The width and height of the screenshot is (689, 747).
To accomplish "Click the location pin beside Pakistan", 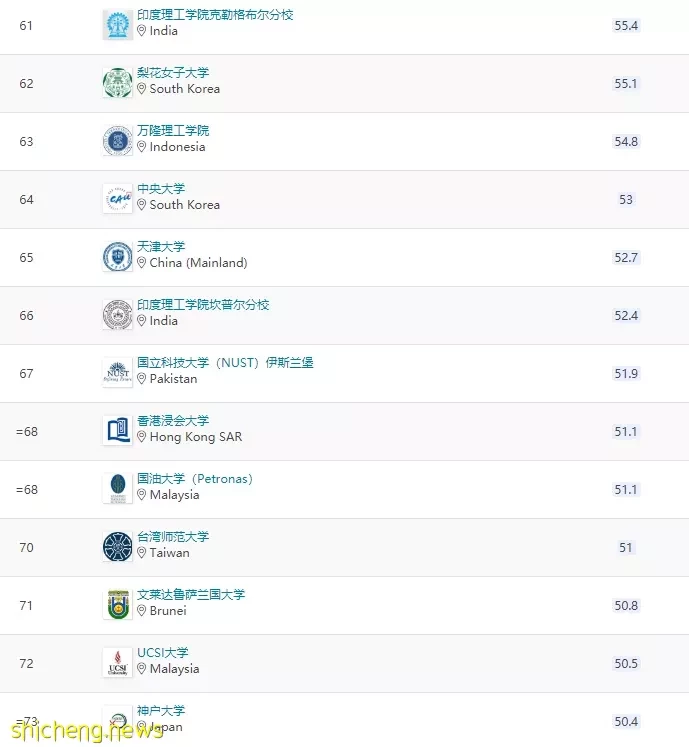I will 142,379.
